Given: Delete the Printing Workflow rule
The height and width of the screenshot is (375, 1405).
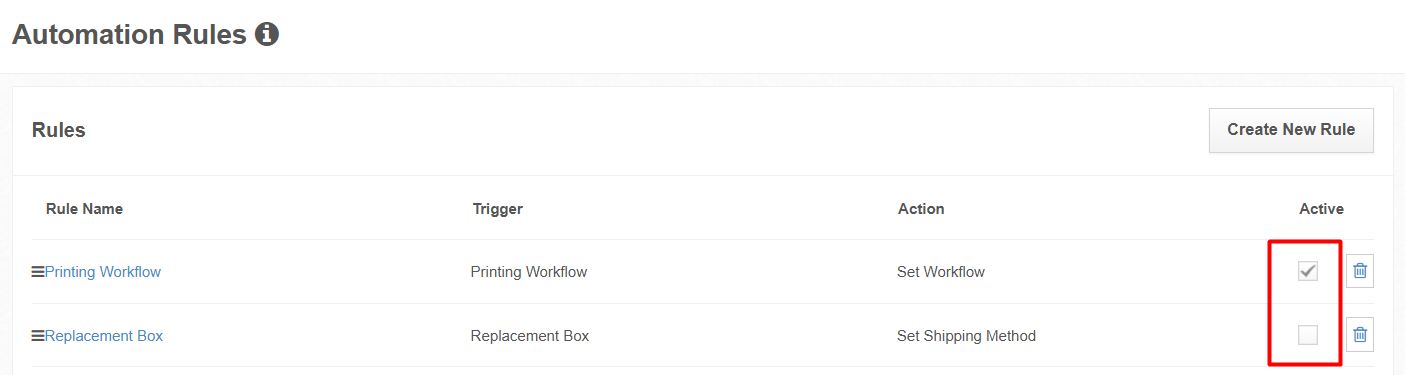Looking at the screenshot, I should pos(1360,271).
